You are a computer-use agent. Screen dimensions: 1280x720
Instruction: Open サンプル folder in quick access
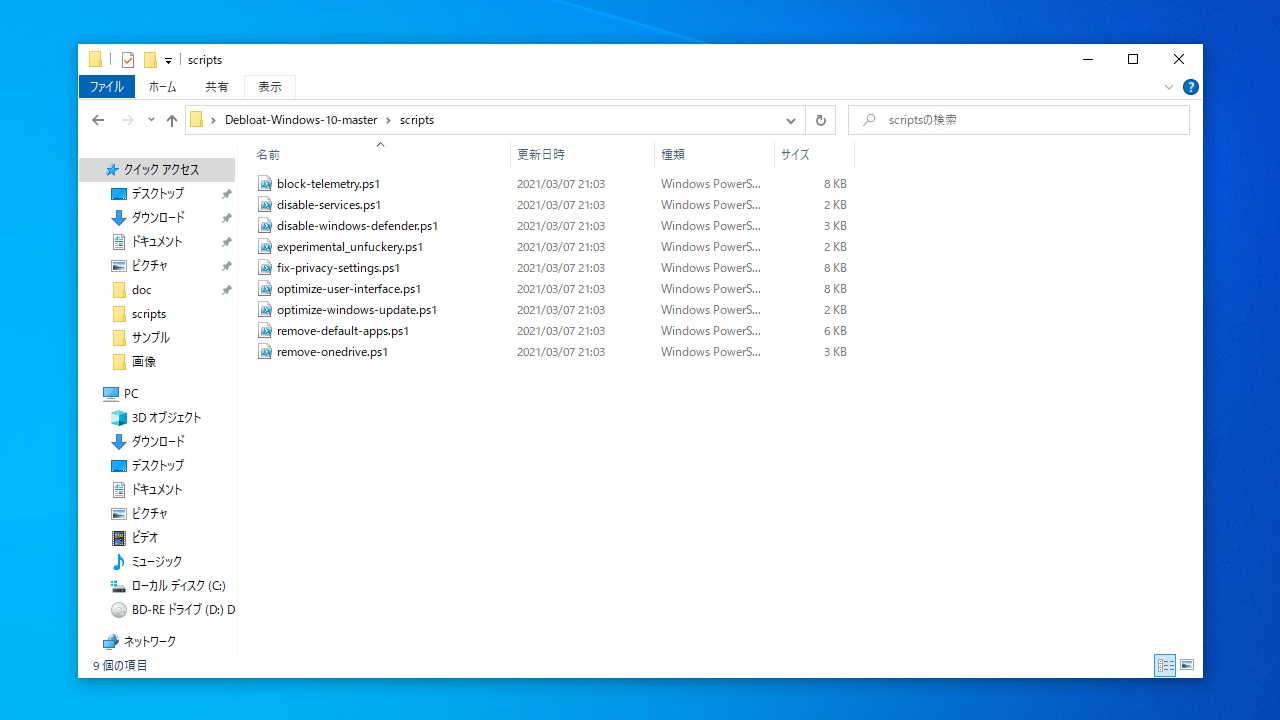(x=141, y=338)
